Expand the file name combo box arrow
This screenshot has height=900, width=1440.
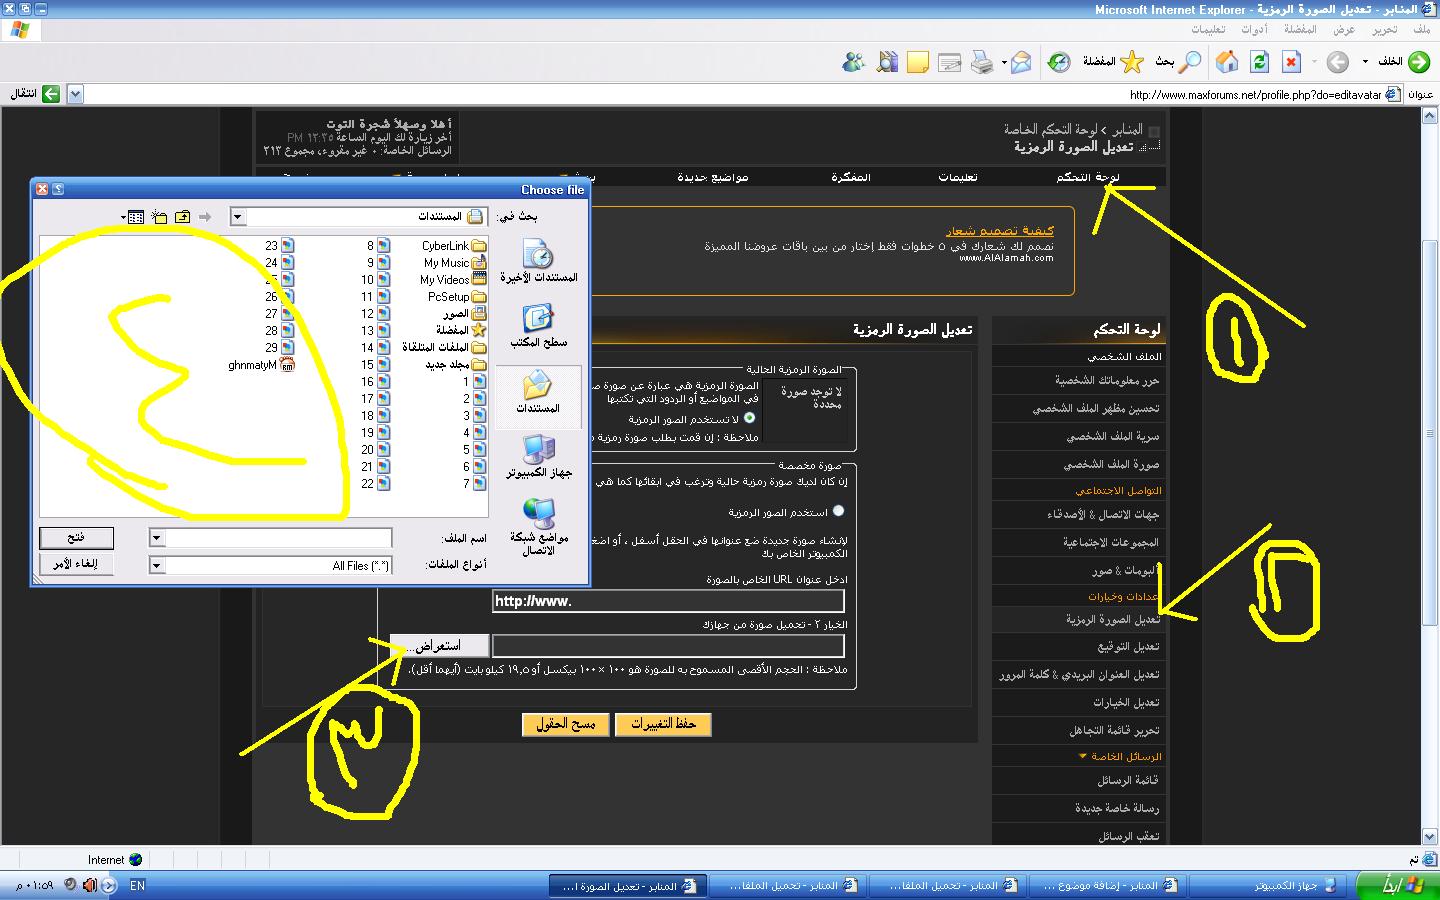[156, 538]
